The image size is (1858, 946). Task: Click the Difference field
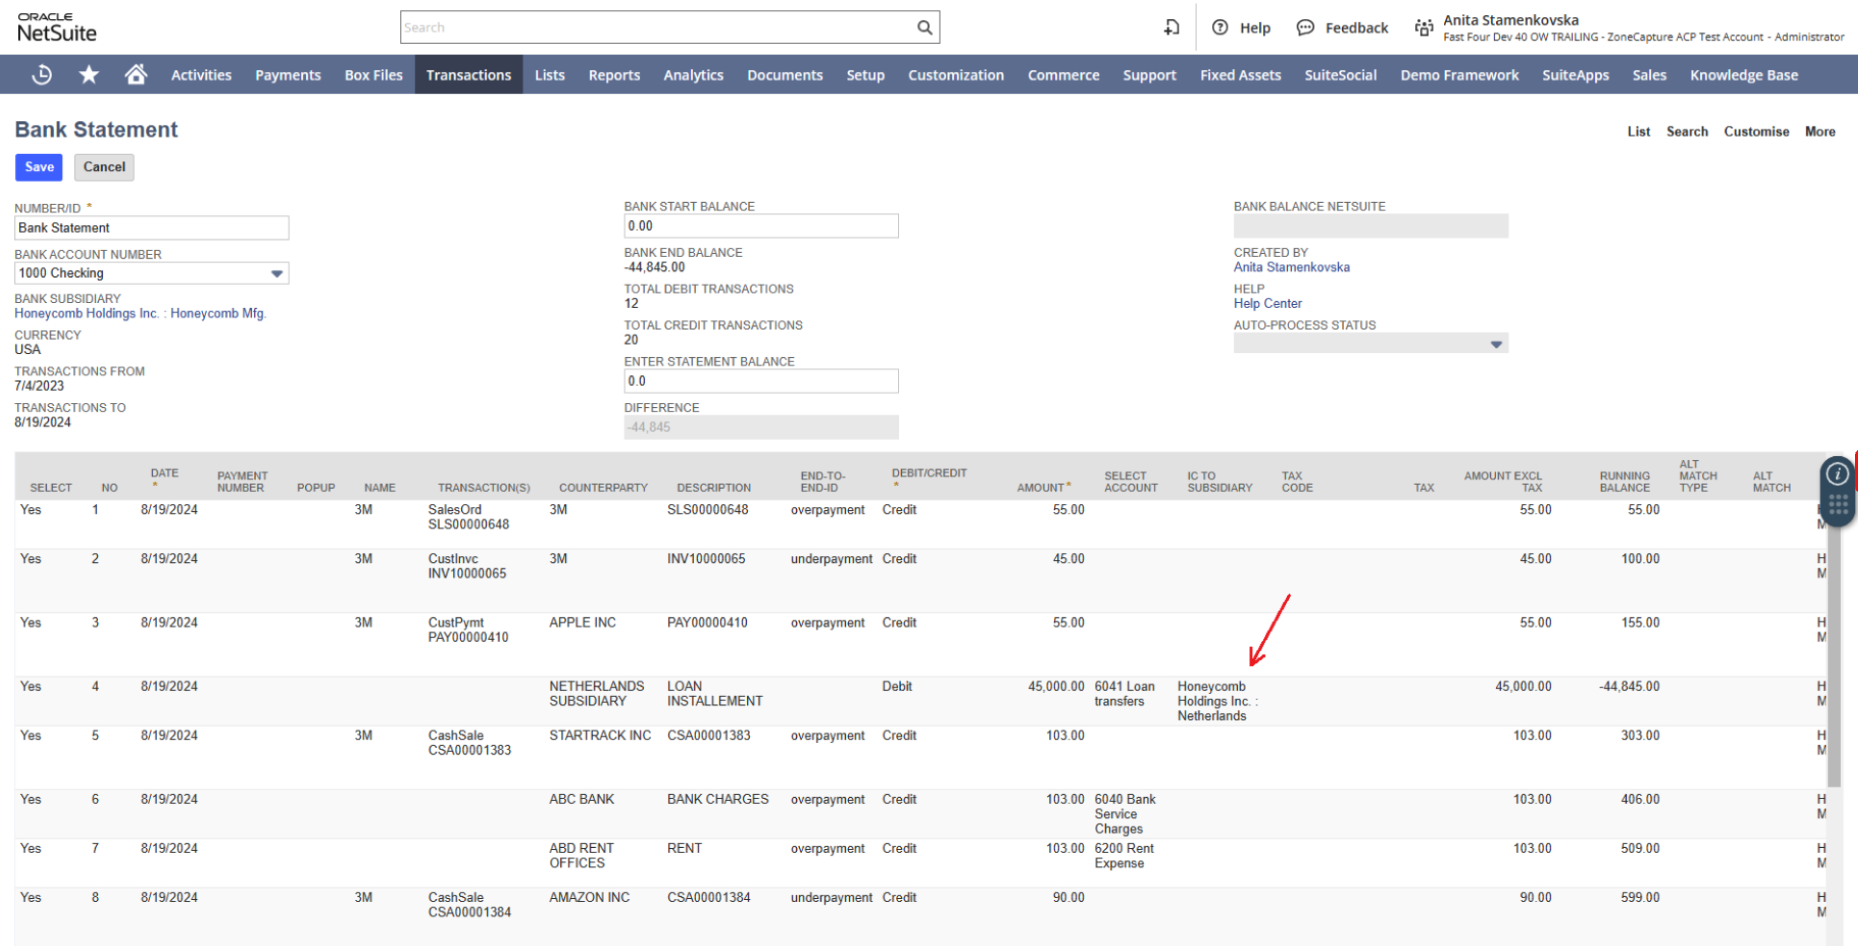click(761, 427)
